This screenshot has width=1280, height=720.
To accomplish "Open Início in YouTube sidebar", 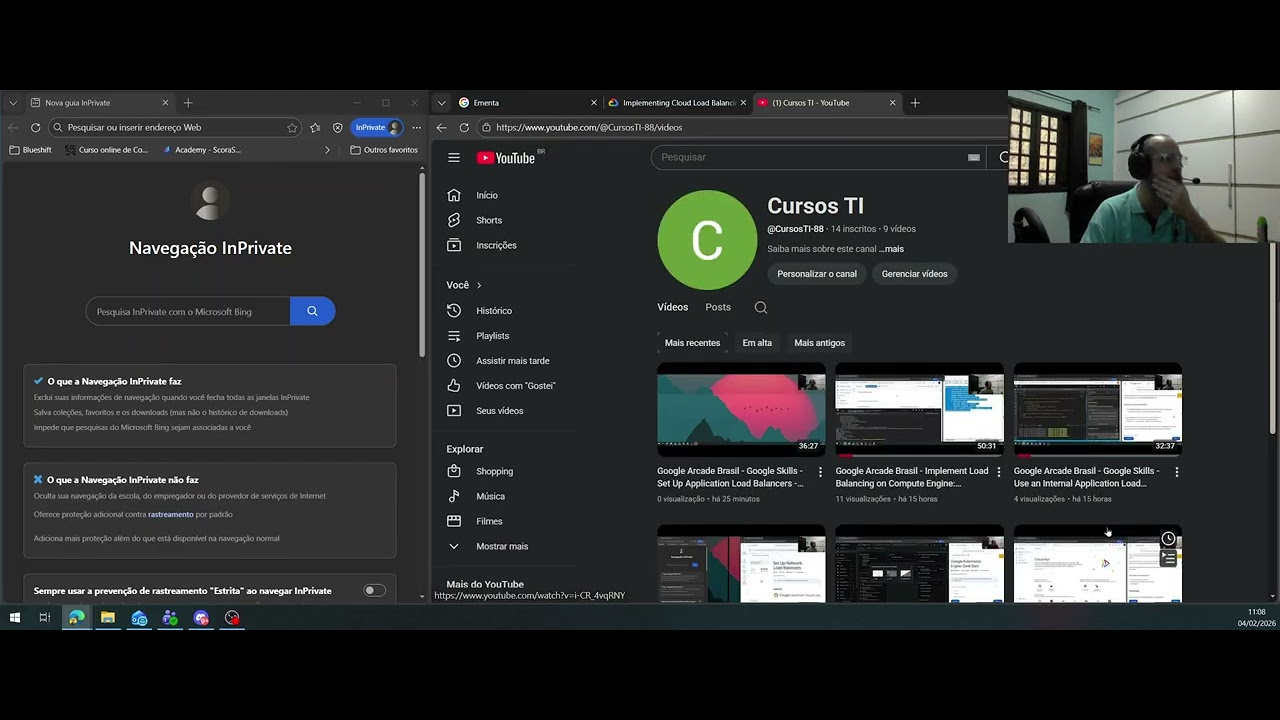I will [x=487, y=195].
